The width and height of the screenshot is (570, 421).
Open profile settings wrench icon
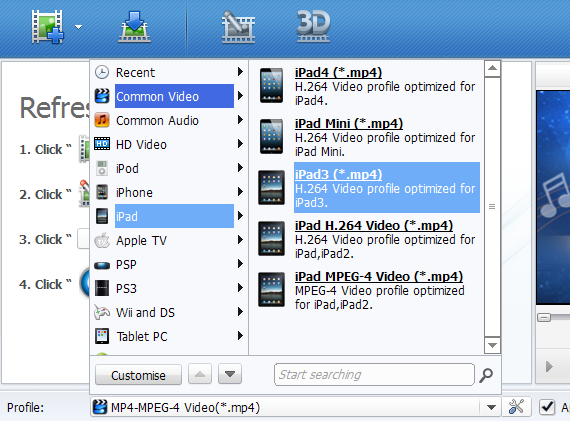(516, 407)
